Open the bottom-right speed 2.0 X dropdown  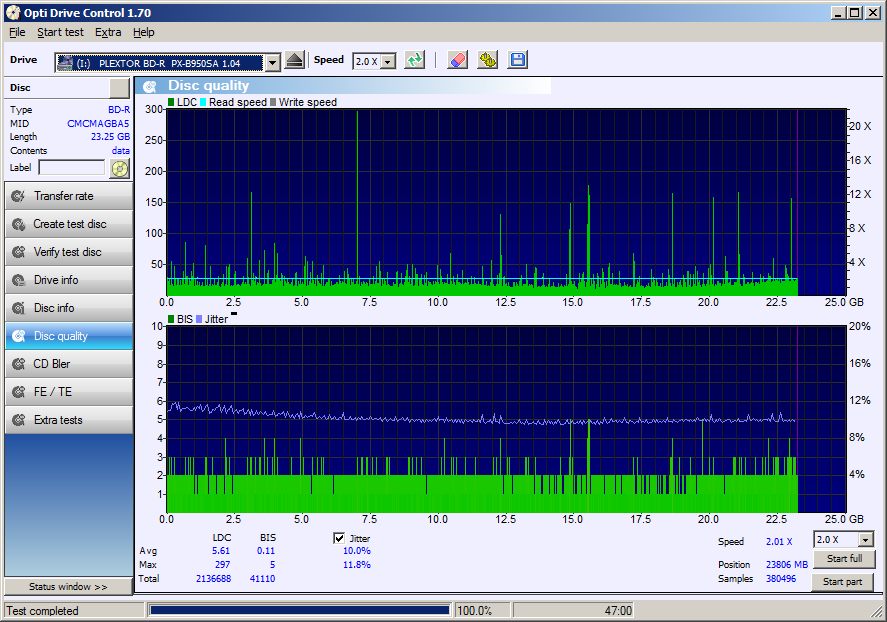point(866,540)
